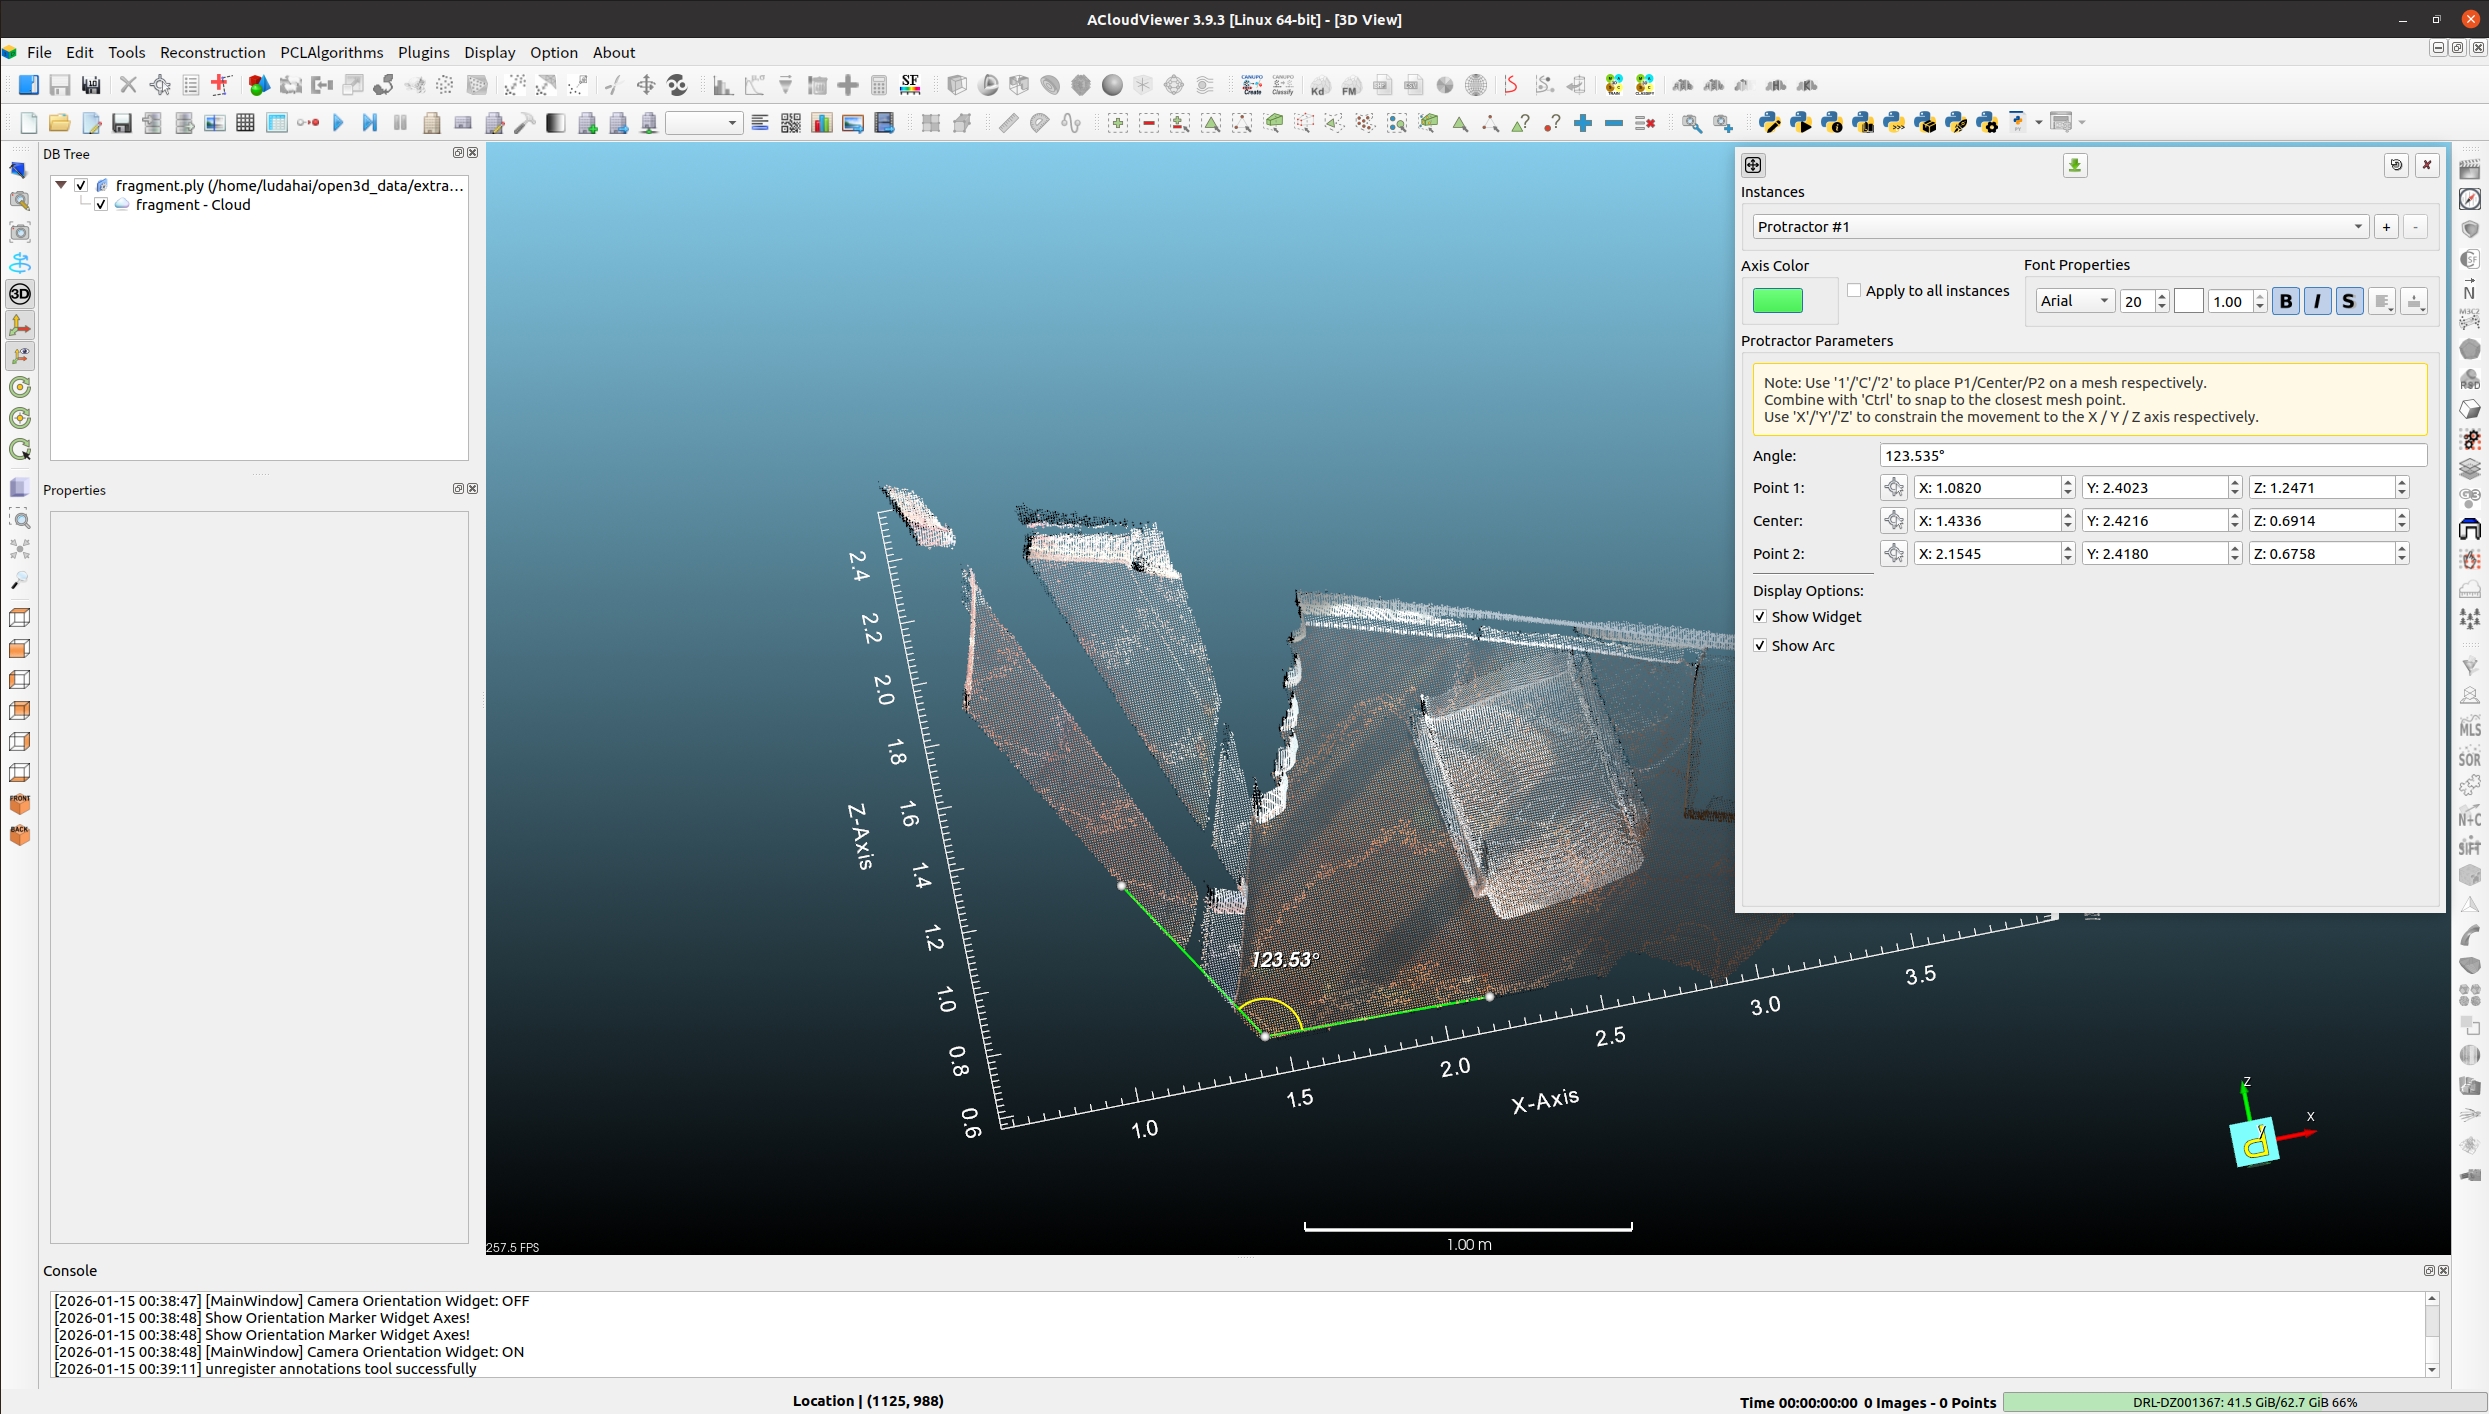Image resolution: width=2489 pixels, height=1414 pixels.
Task: Click the QR code icon in toolbar
Action: pos(790,123)
